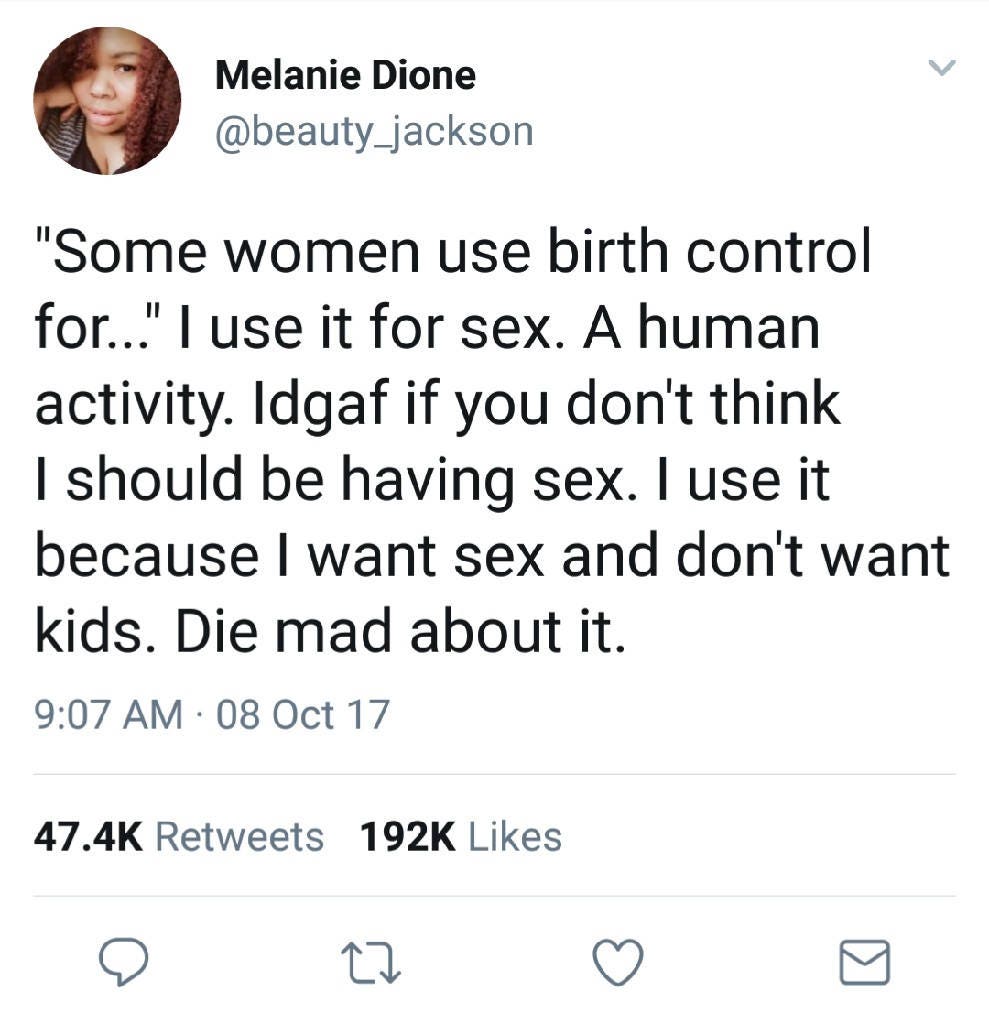Image resolution: width=989 pixels, height=1024 pixels.
Task: Click the 192K like count number
Action: click(x=407, y=836)
